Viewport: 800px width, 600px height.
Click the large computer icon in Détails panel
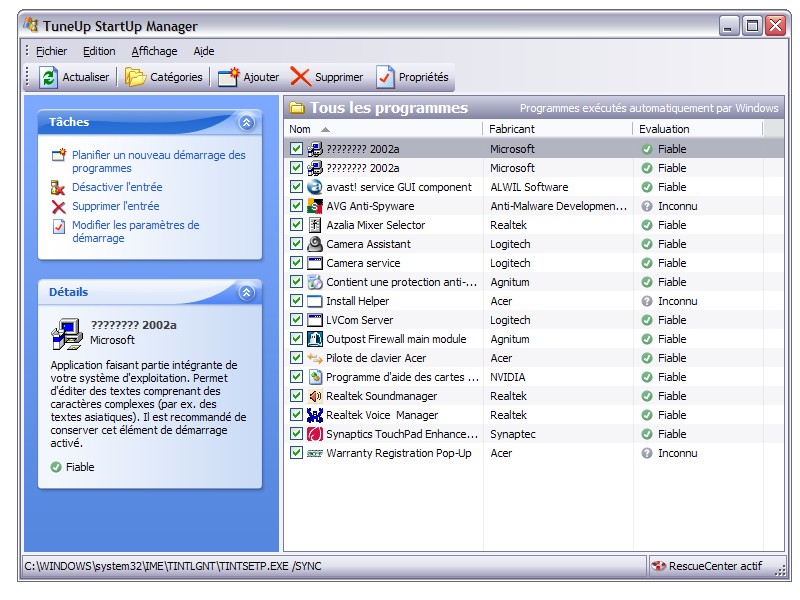click(67, 334)
